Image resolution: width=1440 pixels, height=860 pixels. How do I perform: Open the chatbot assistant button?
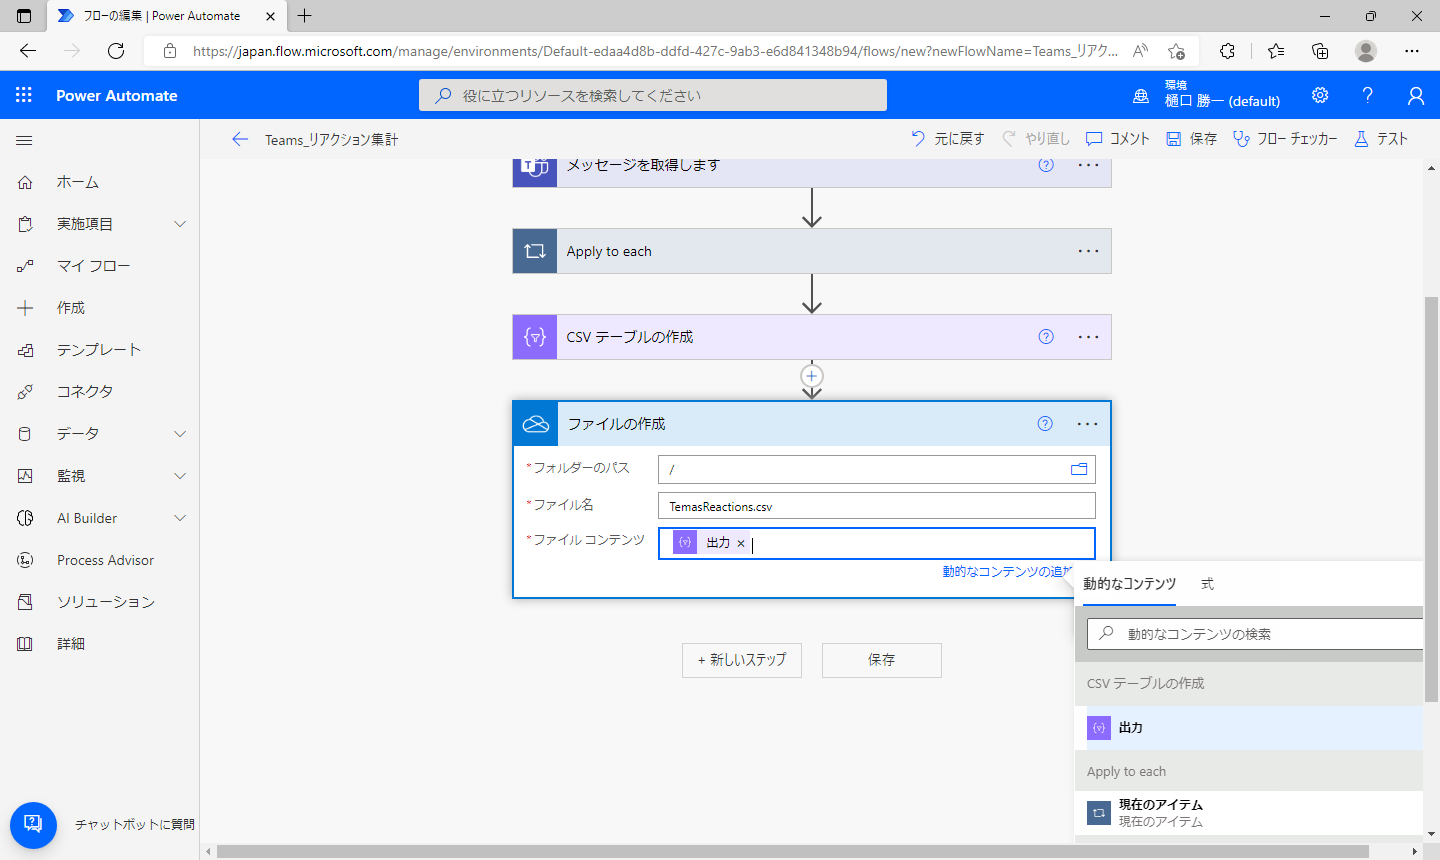pos(33,825)
